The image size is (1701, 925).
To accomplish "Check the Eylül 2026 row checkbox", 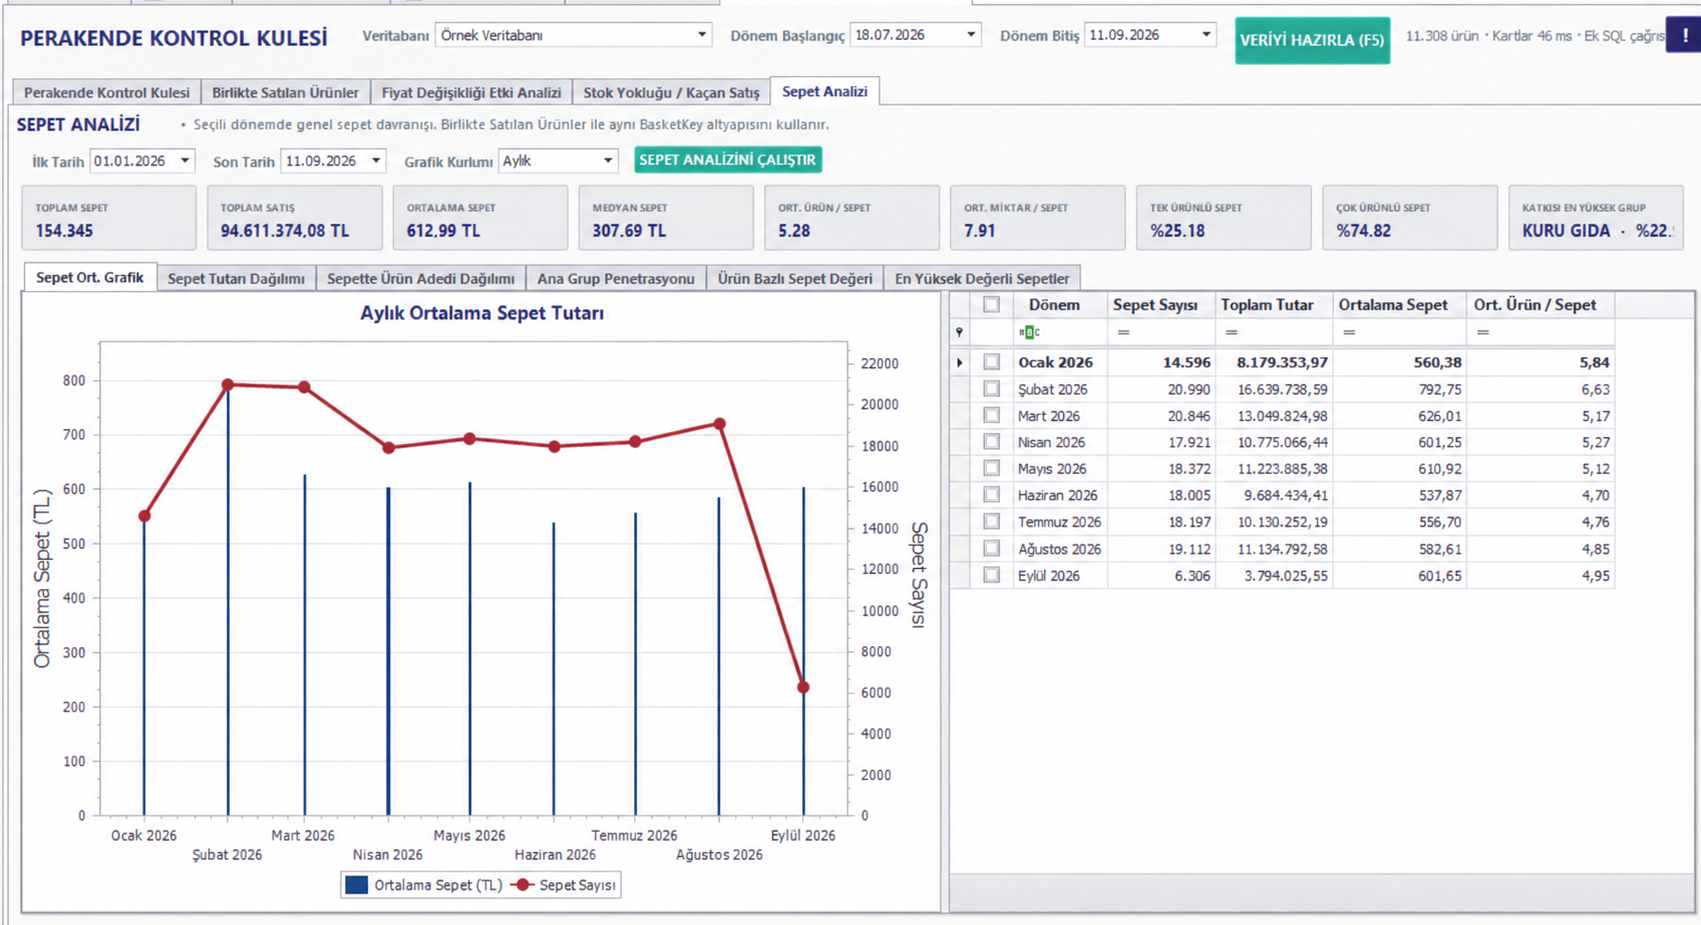I will click(991, 575).
